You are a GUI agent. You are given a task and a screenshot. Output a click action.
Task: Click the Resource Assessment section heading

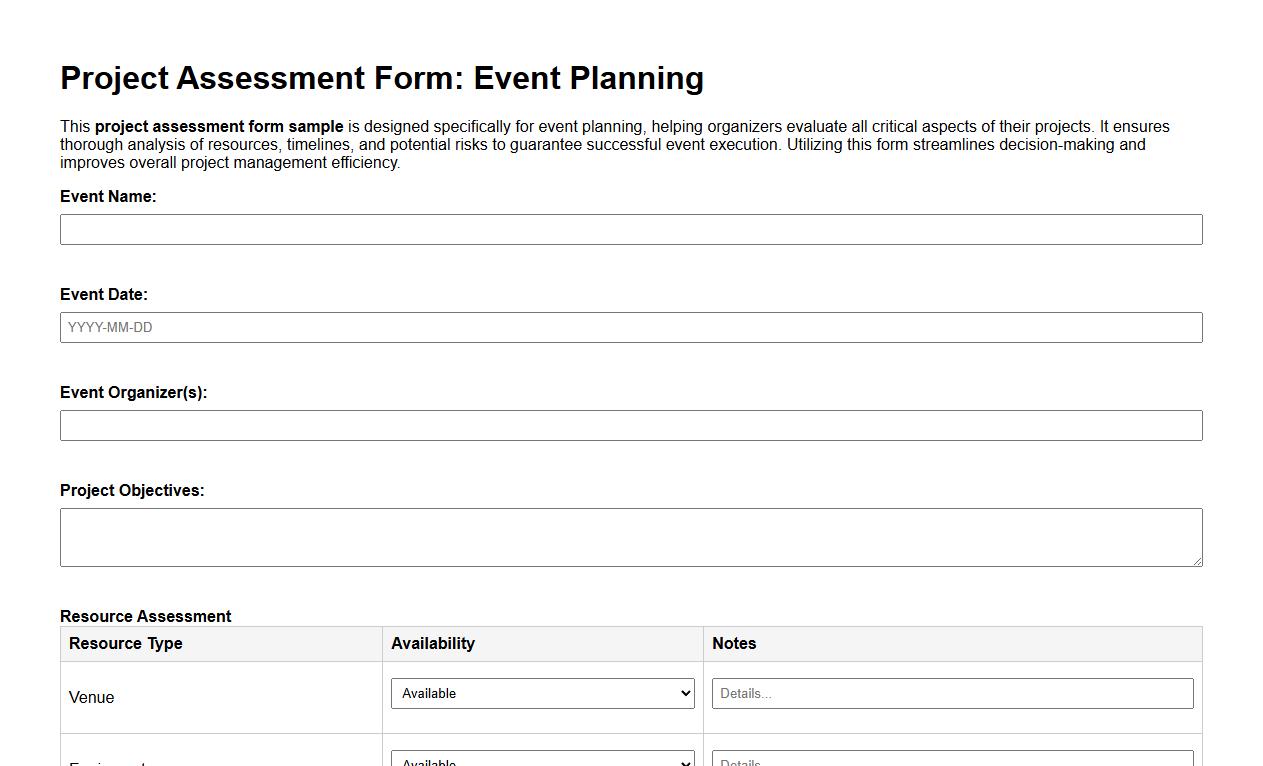coord(145,616)
